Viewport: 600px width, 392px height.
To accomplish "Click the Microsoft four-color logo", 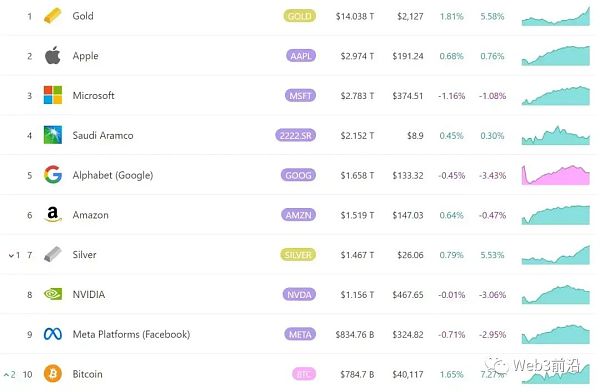I will pyautogui.click(x=53, y=95).
